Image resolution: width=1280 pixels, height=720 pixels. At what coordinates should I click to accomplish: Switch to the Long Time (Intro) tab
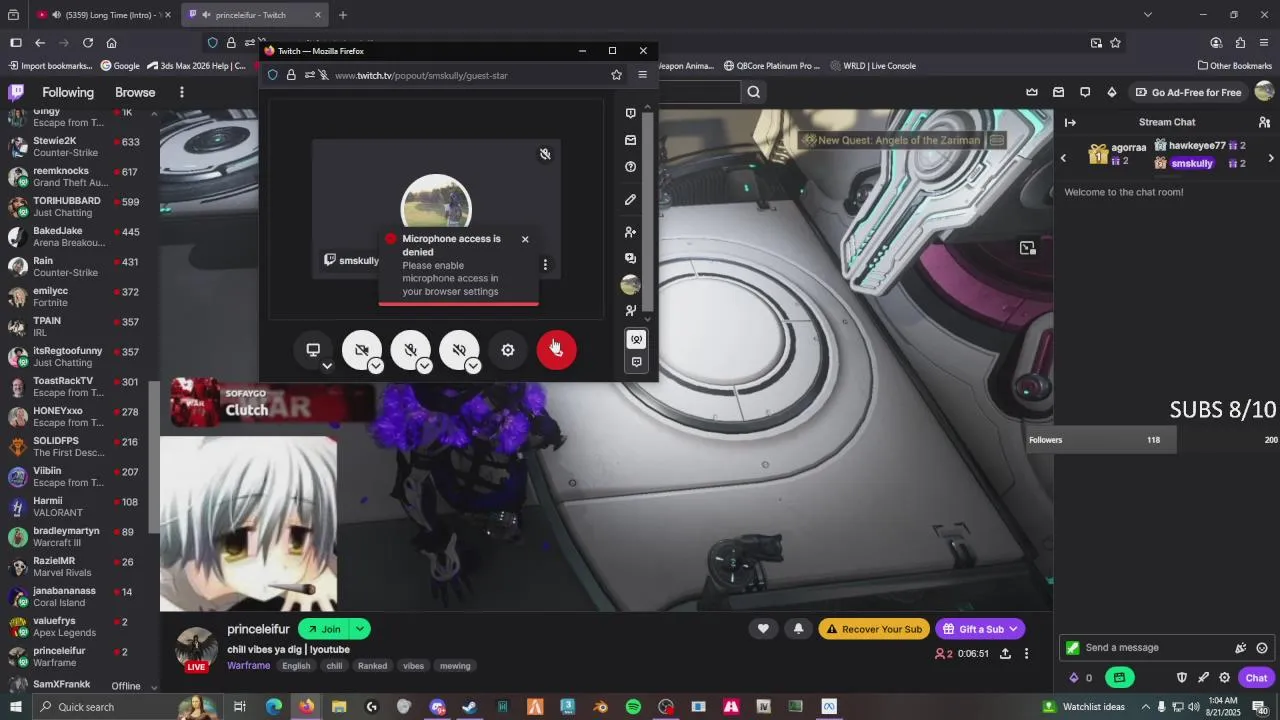[x=102, y=15]
